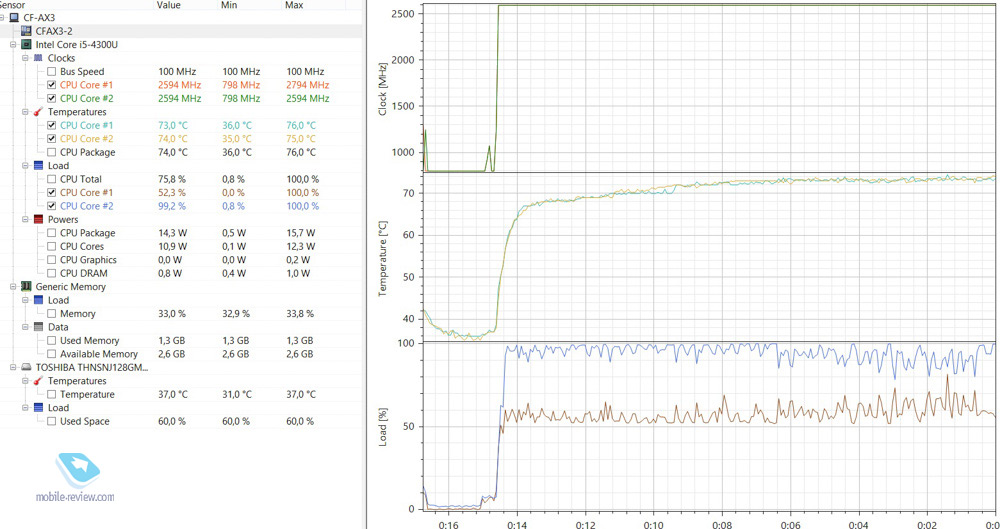The width and height of the screenshot is (1000, 529).
Task: Check the Used Memory checkbox
Action: [52, 340]
